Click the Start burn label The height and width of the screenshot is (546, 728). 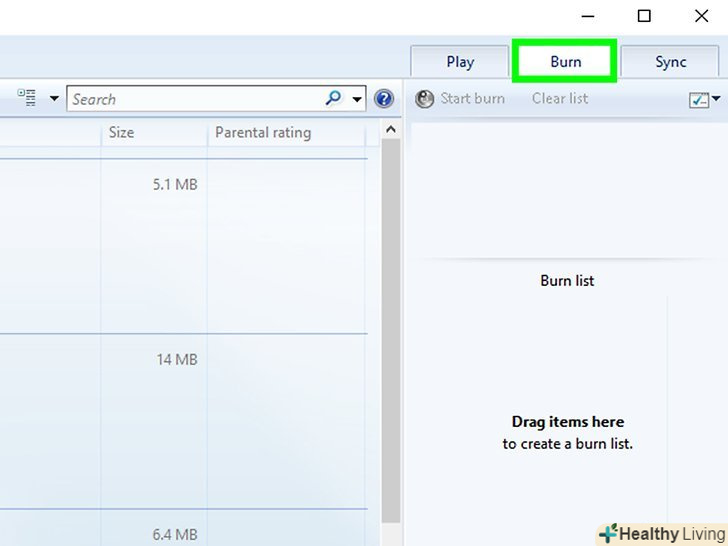coord(472,98)
